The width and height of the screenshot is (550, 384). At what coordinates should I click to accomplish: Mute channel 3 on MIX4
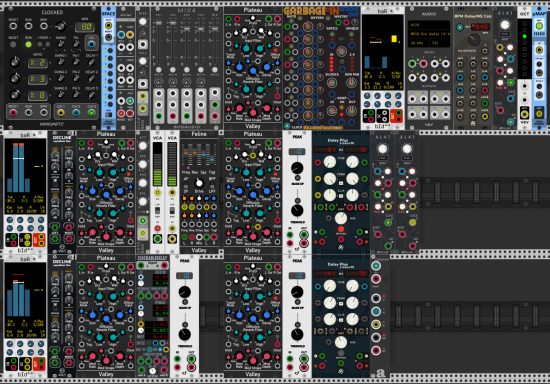tap(187, 70)
